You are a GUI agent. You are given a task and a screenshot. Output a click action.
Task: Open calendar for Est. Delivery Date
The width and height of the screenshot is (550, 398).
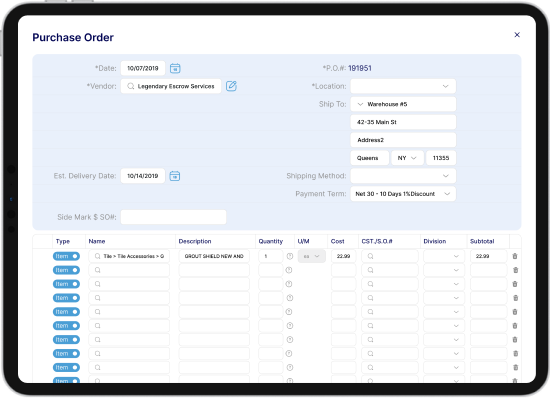(175, 176)
